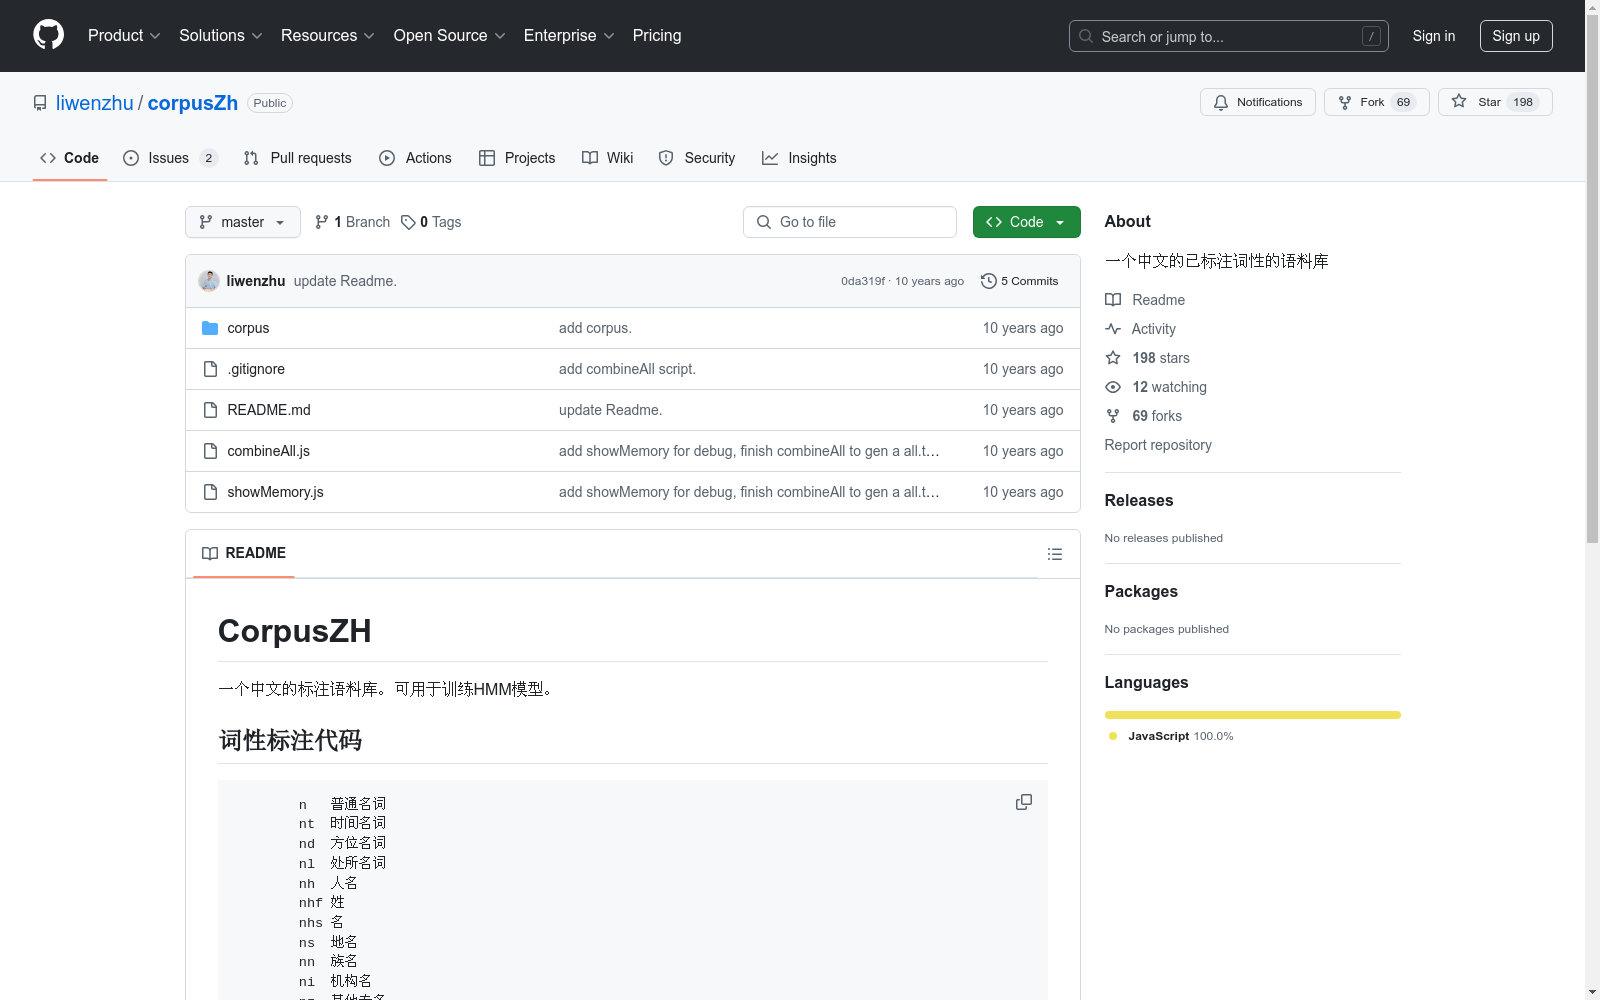Click the JavaScript language yellow bar
The height and width of the screenshot is (1000, 1600).
coord(1253,715)
